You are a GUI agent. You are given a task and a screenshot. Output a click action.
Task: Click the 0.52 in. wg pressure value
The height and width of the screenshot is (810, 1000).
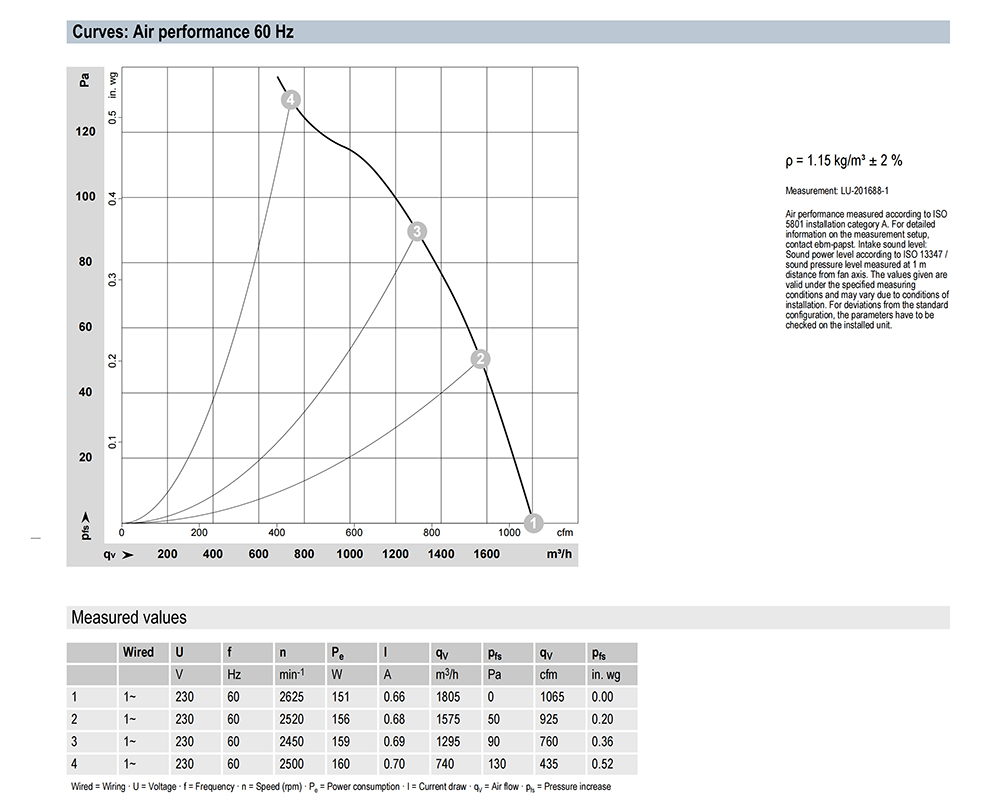point(602,763)
